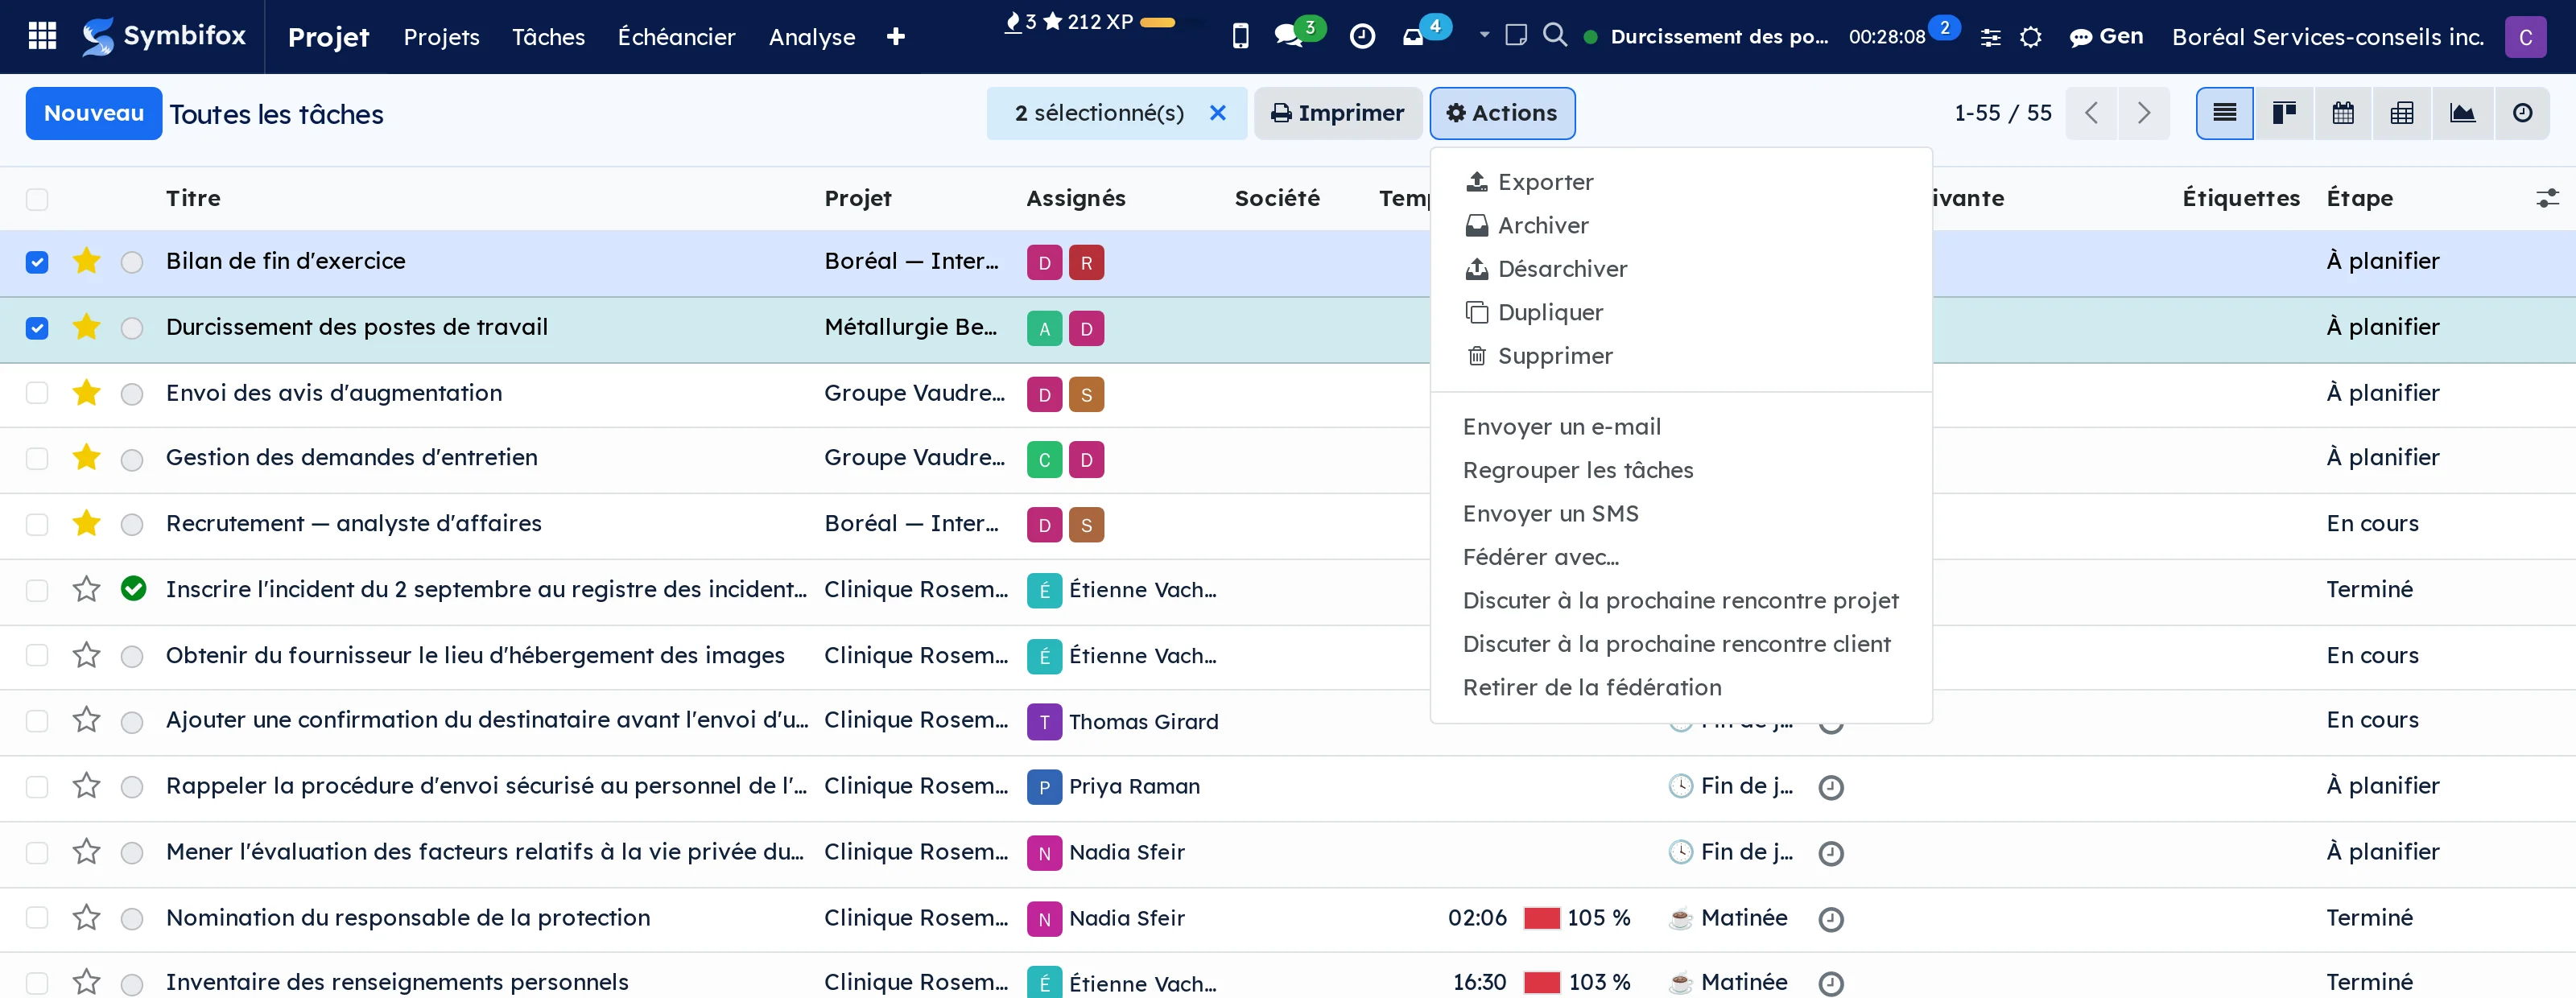Open the sliders settings icon in header

pos(1990,37)
